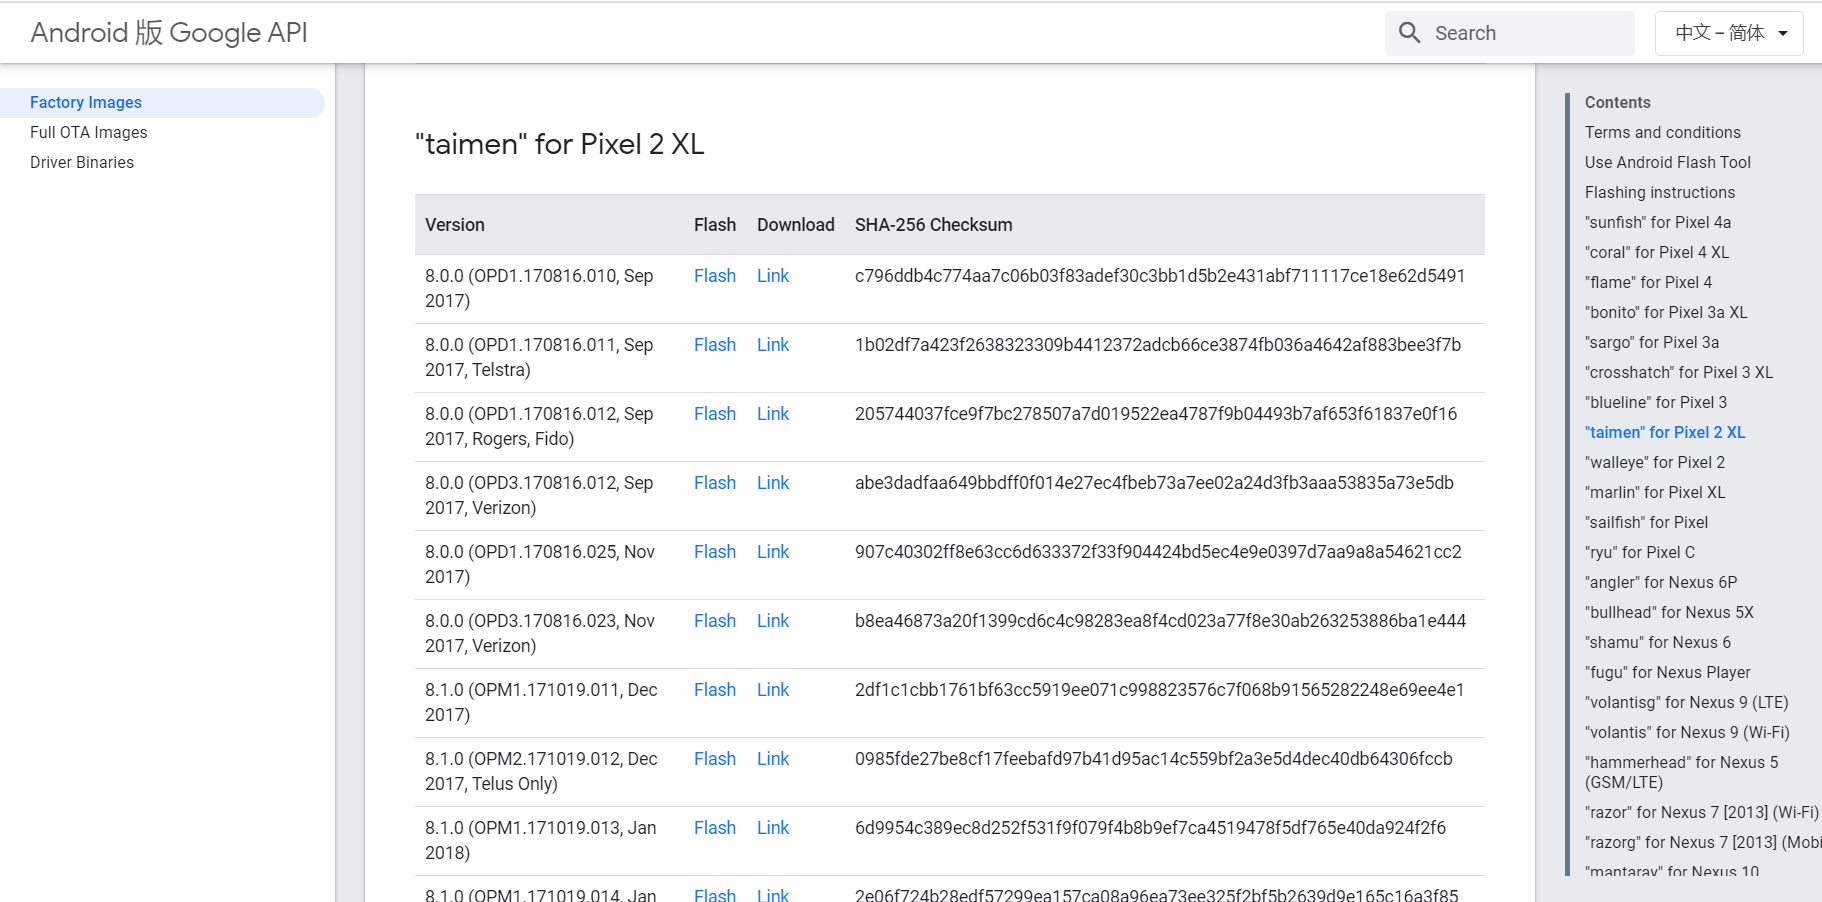Jump to "volantisg" for Nexus 9 (LTE)
The width and height of the screenshot is (1822, 902).
(x=1687, y=703)
